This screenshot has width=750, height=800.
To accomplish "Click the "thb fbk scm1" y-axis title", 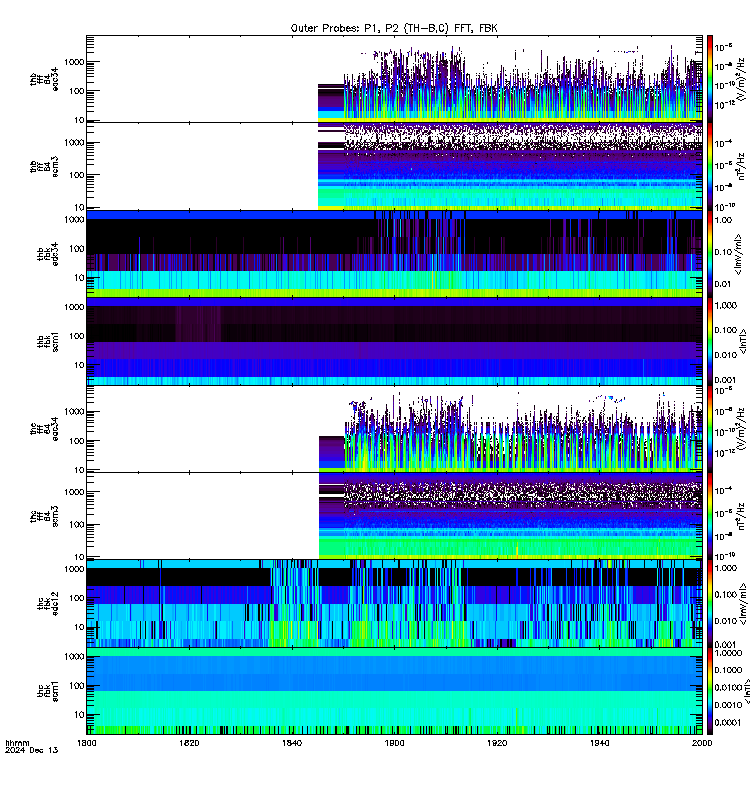I will [x=48, y=341].
